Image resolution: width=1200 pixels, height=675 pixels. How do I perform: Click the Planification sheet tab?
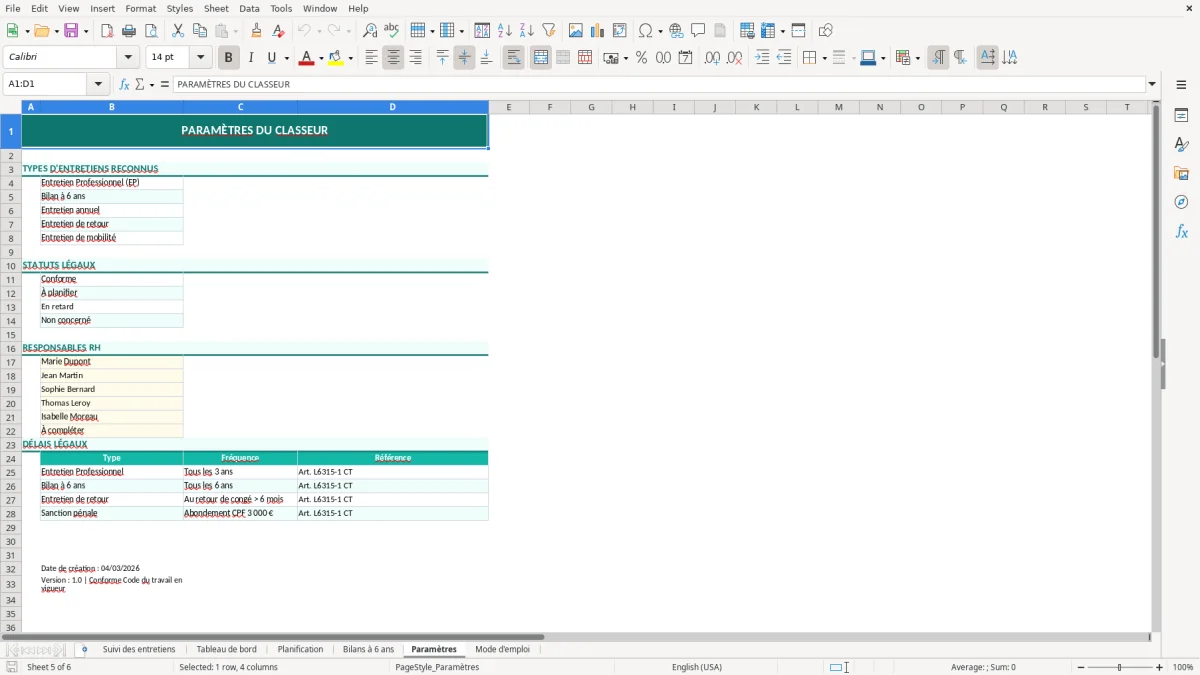click(x=300, y=649)
